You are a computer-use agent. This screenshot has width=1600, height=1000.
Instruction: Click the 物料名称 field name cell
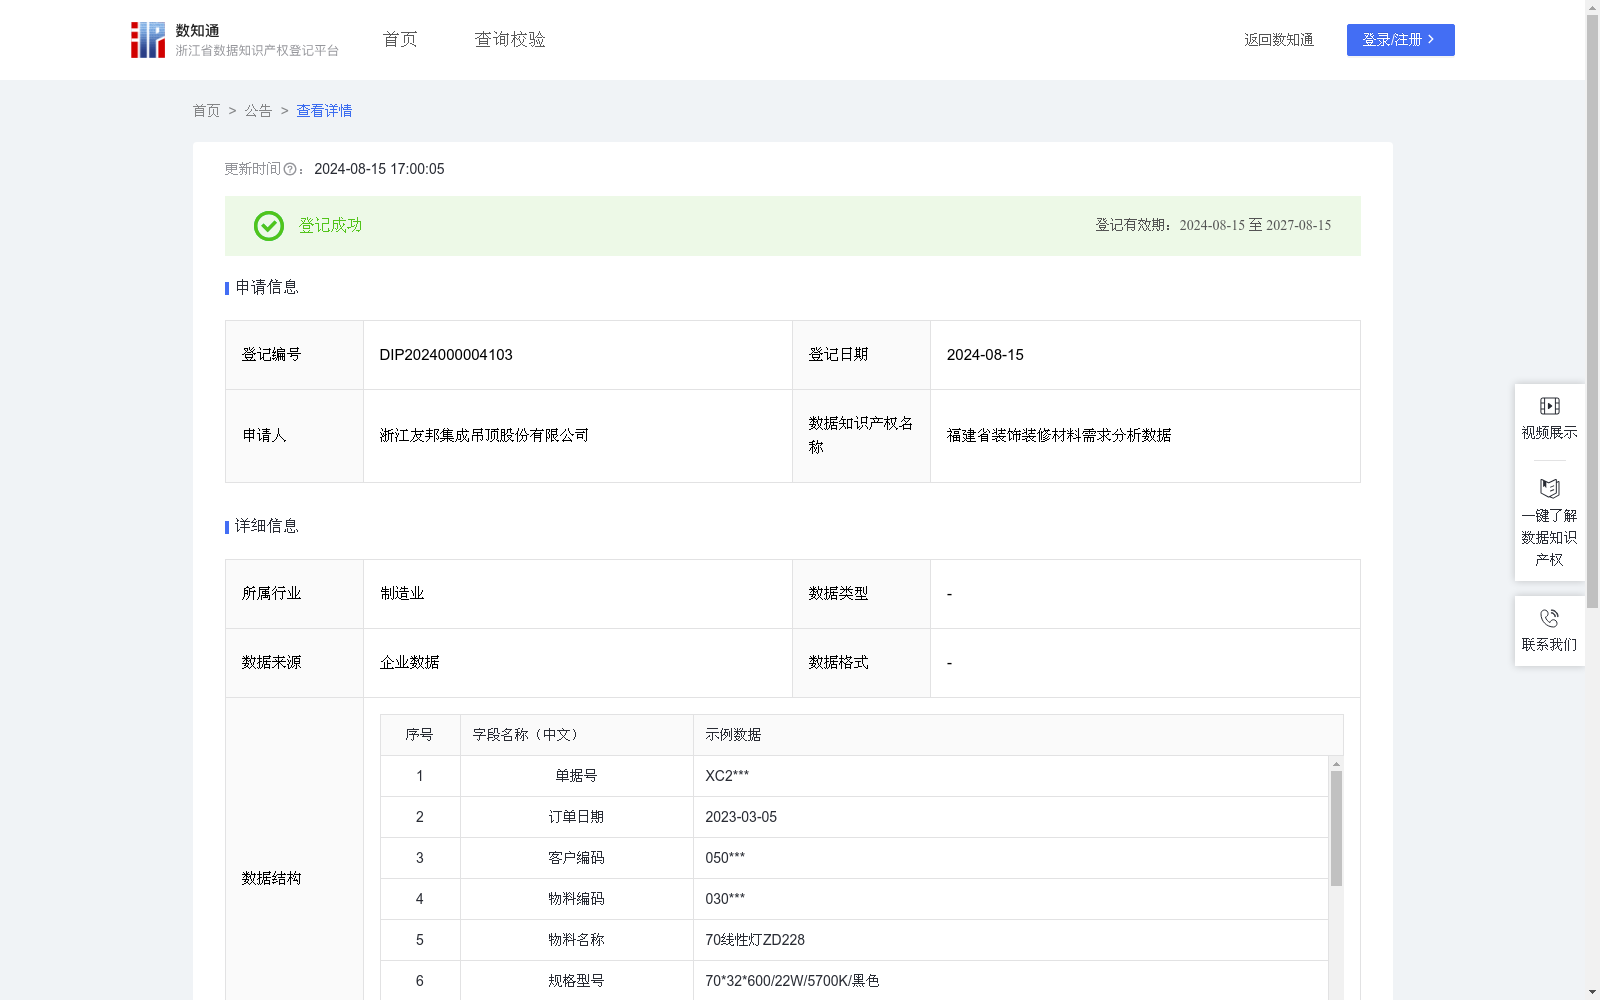(577, 940)
